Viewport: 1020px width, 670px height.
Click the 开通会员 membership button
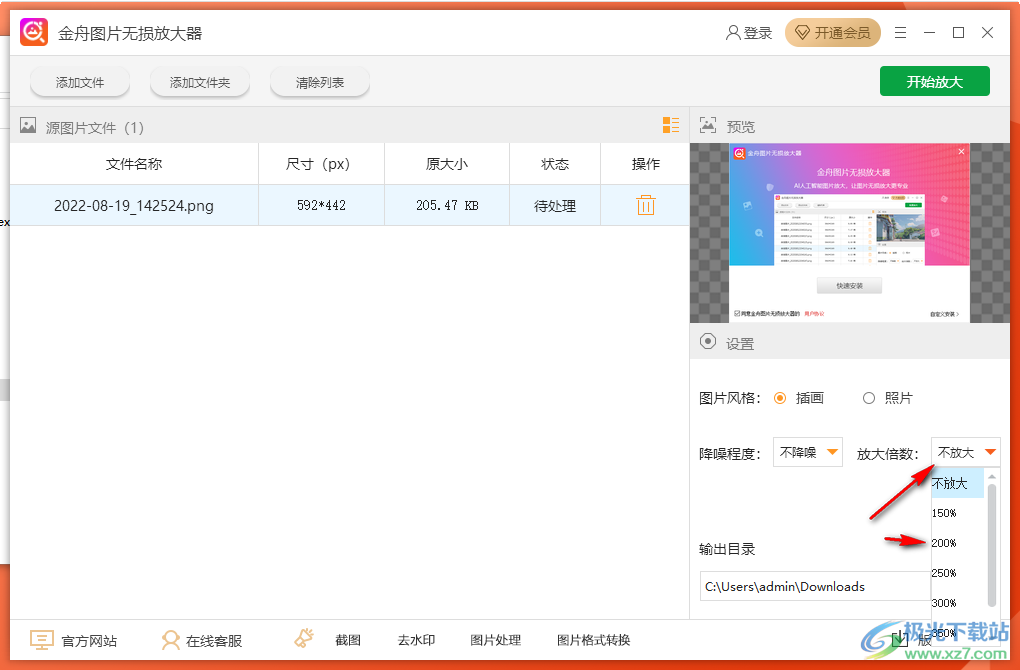(x=833, y=33)
